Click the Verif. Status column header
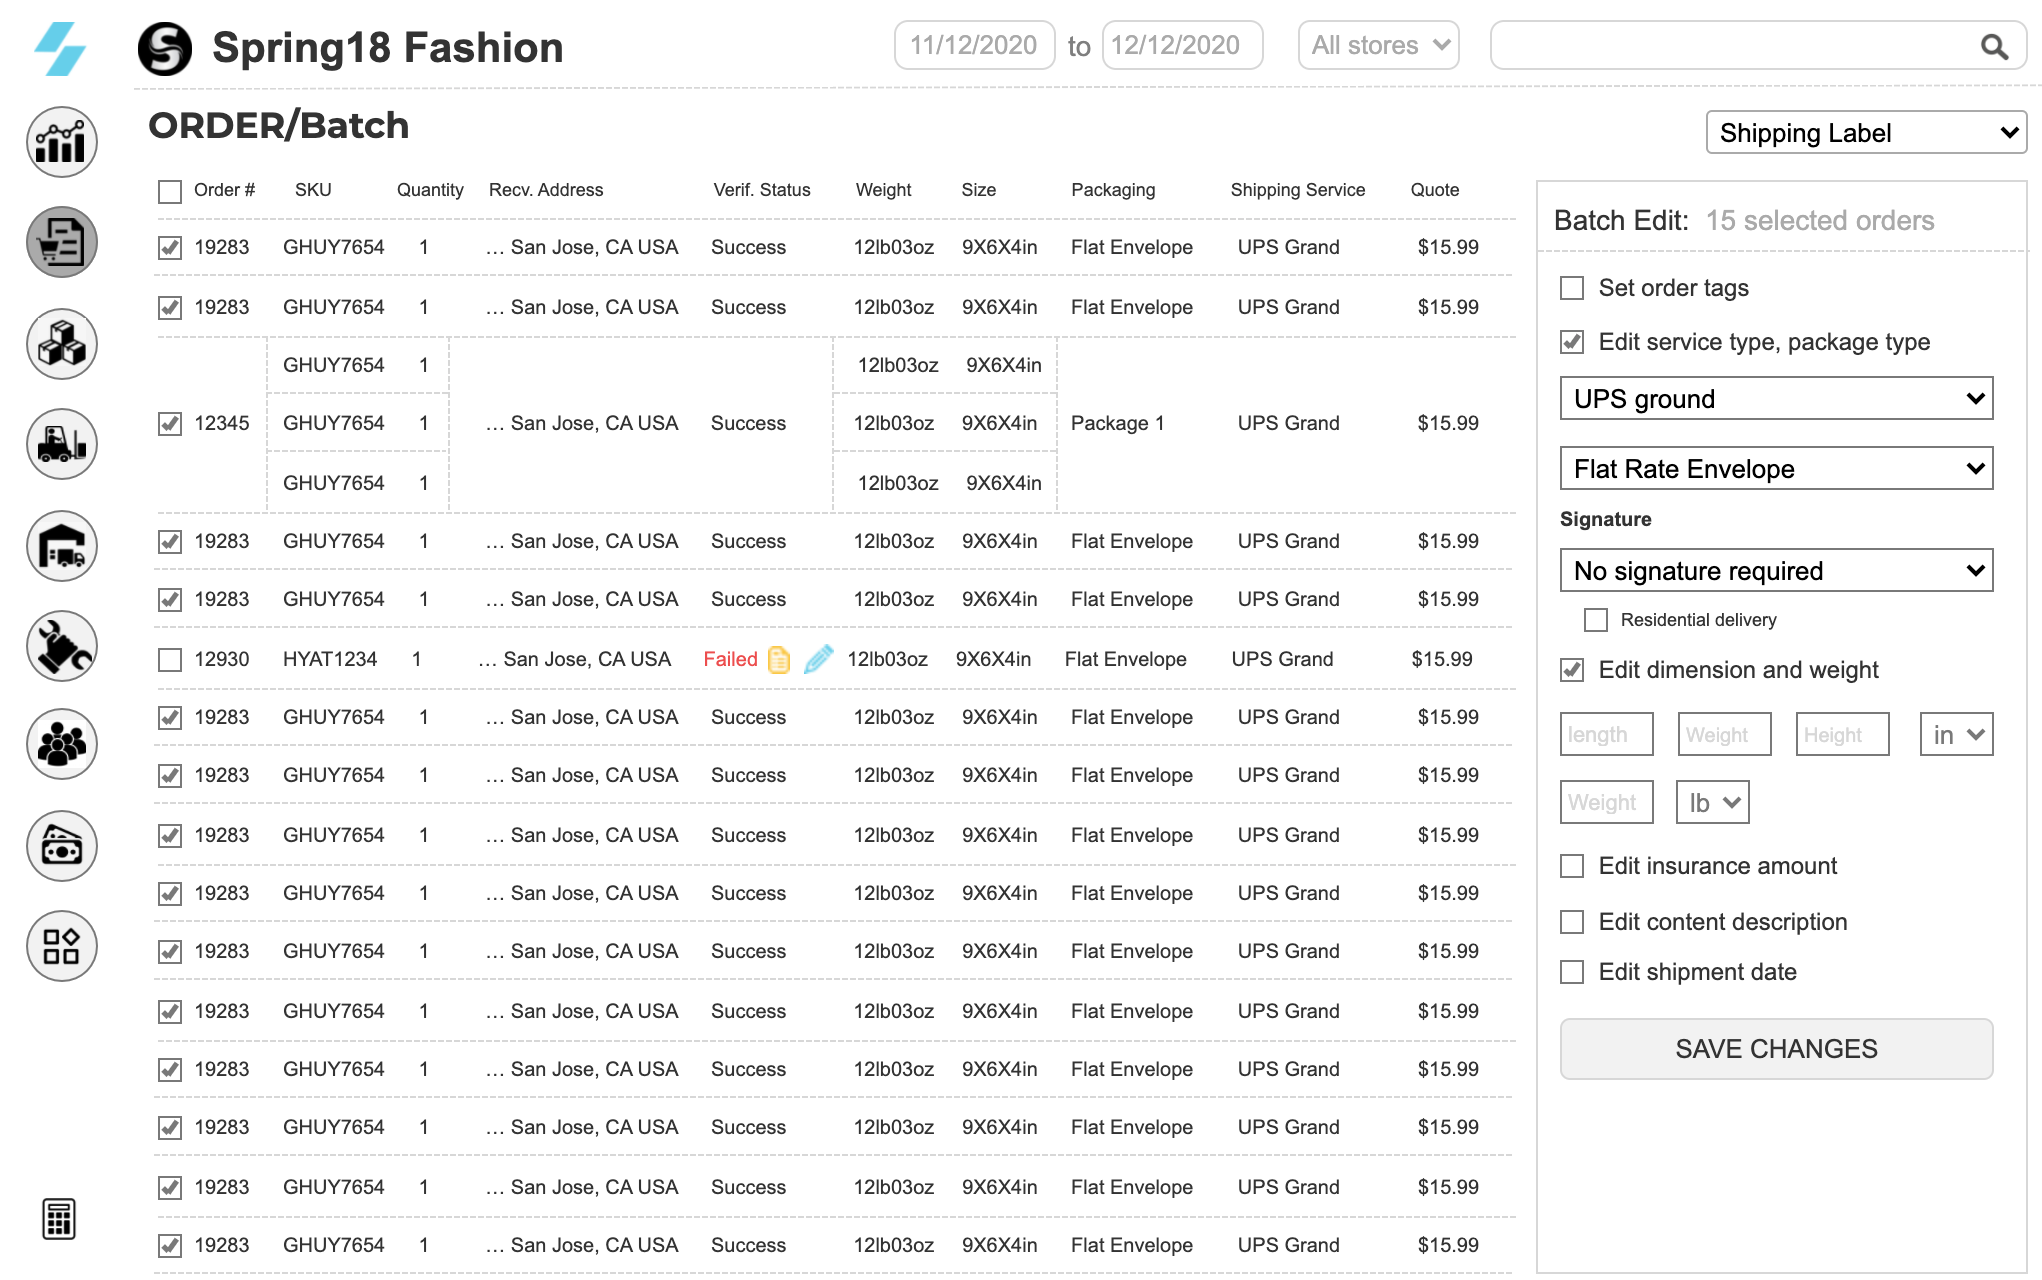 point(762,190)
